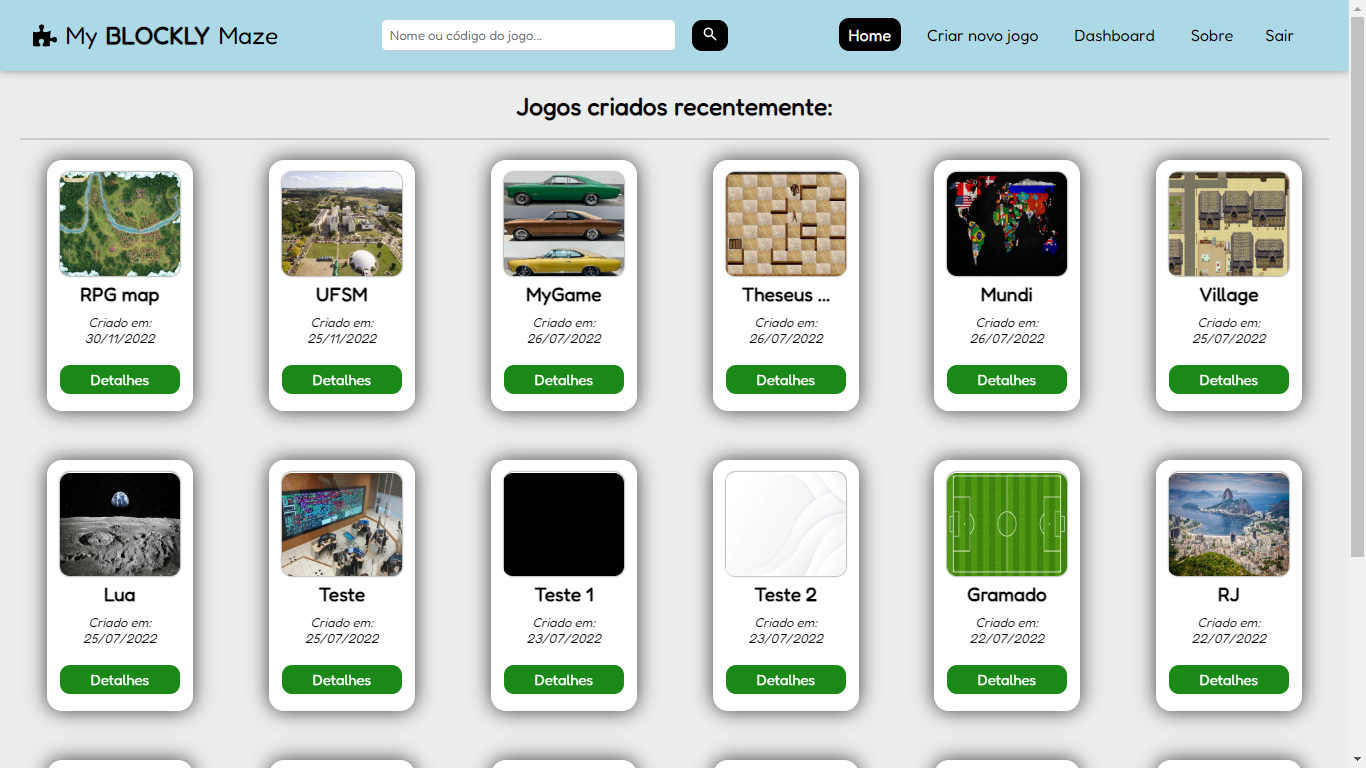This screenshot has width=1366, height=768.
Task: Click the 'Teste 2' game title
Action: [786, 595]
